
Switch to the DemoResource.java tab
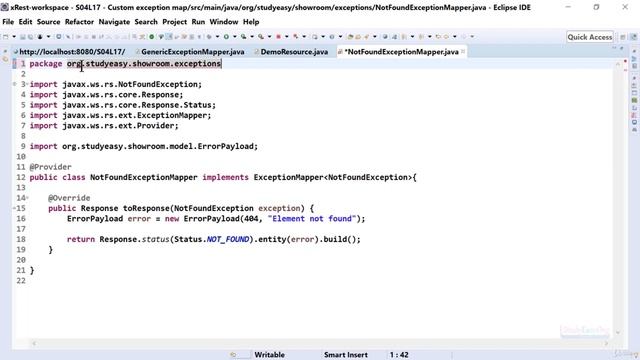click(291, 52)
